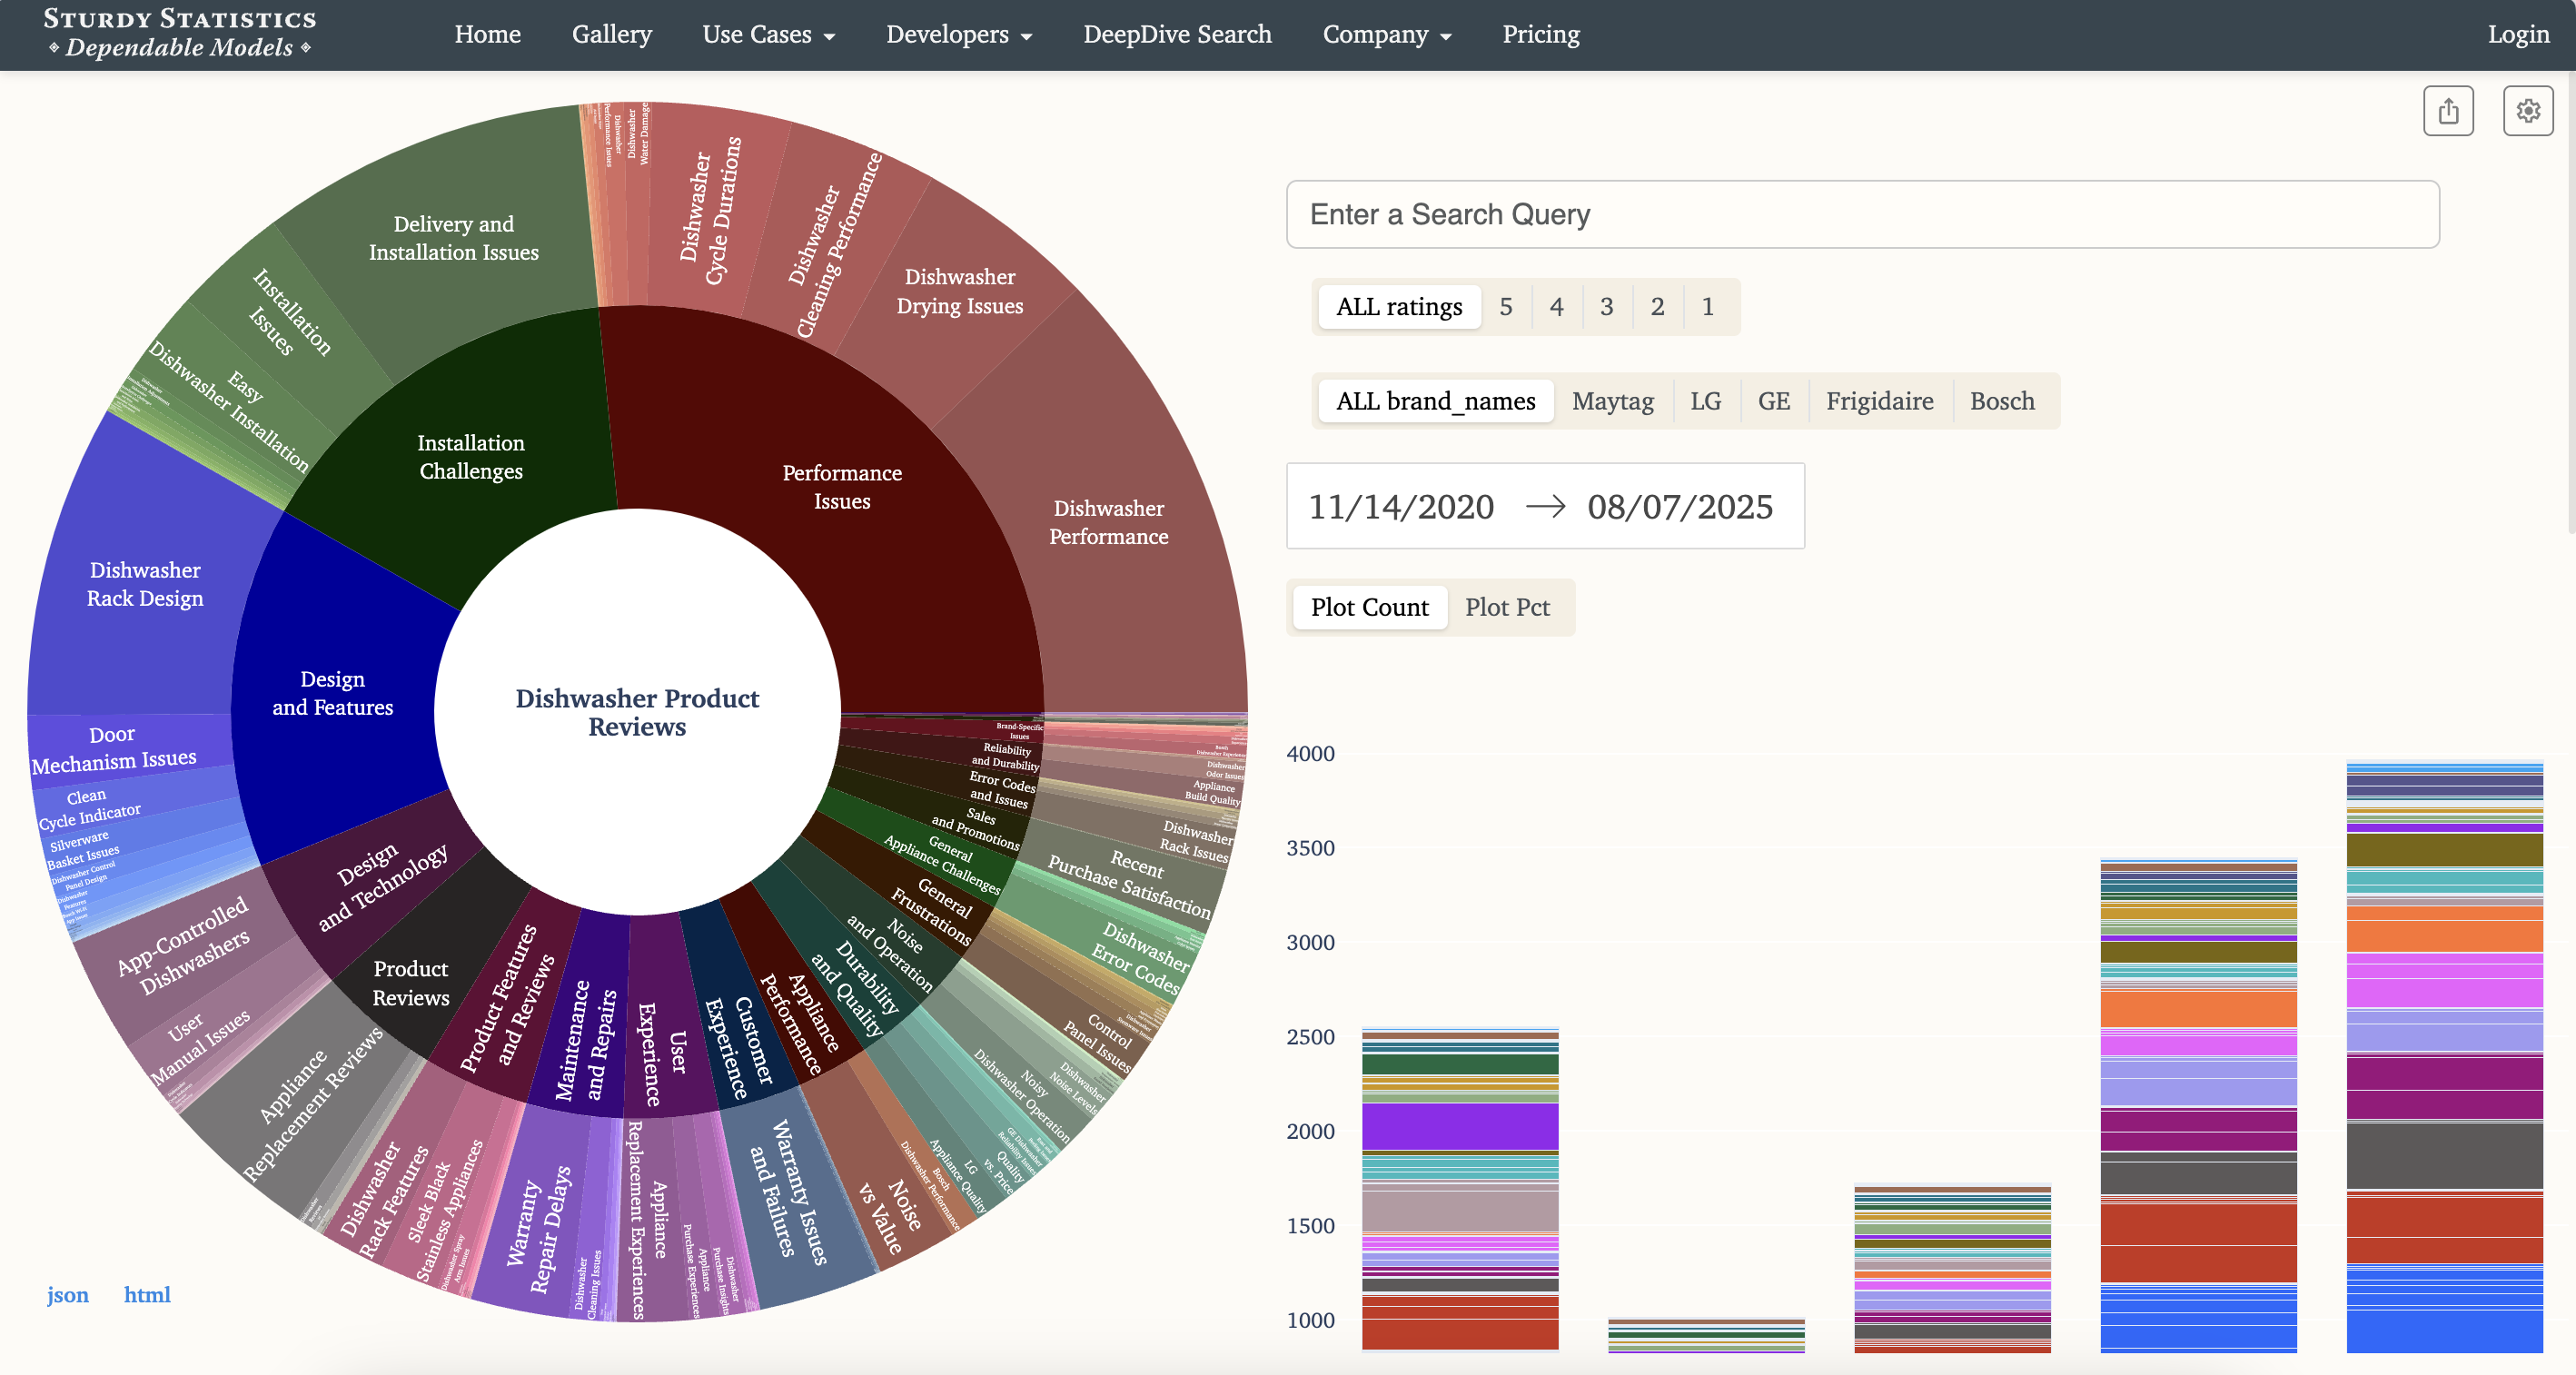Click the Login button
Image resolution: width=2576 pixels, height=1375 pixels.
click(2518, 34)
